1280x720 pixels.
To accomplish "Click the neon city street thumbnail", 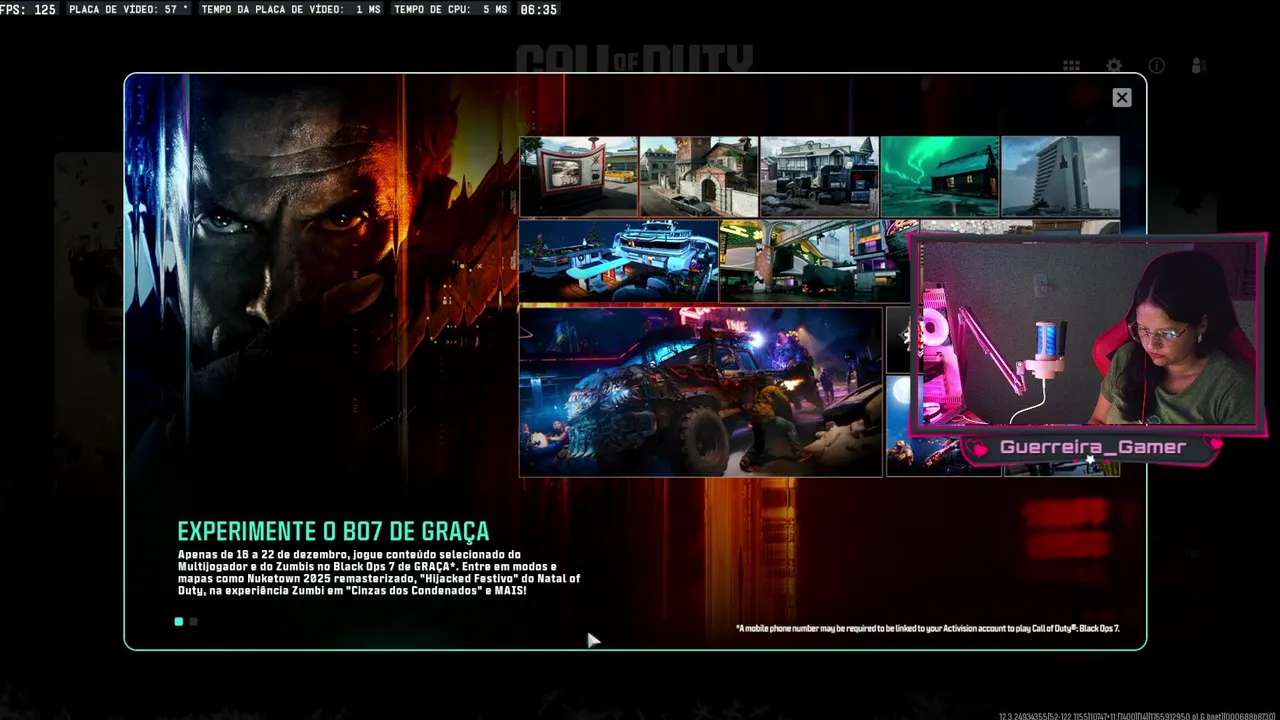I will (814, 261).
